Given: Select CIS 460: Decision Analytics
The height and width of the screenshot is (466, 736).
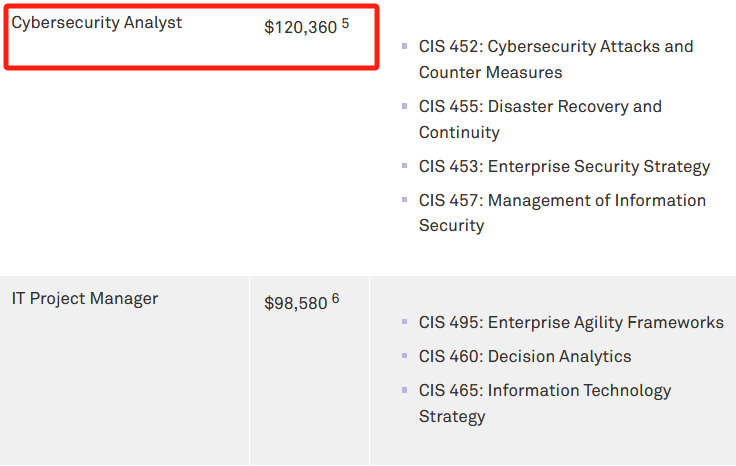Looking at the screenshot, I should point(525,357).
